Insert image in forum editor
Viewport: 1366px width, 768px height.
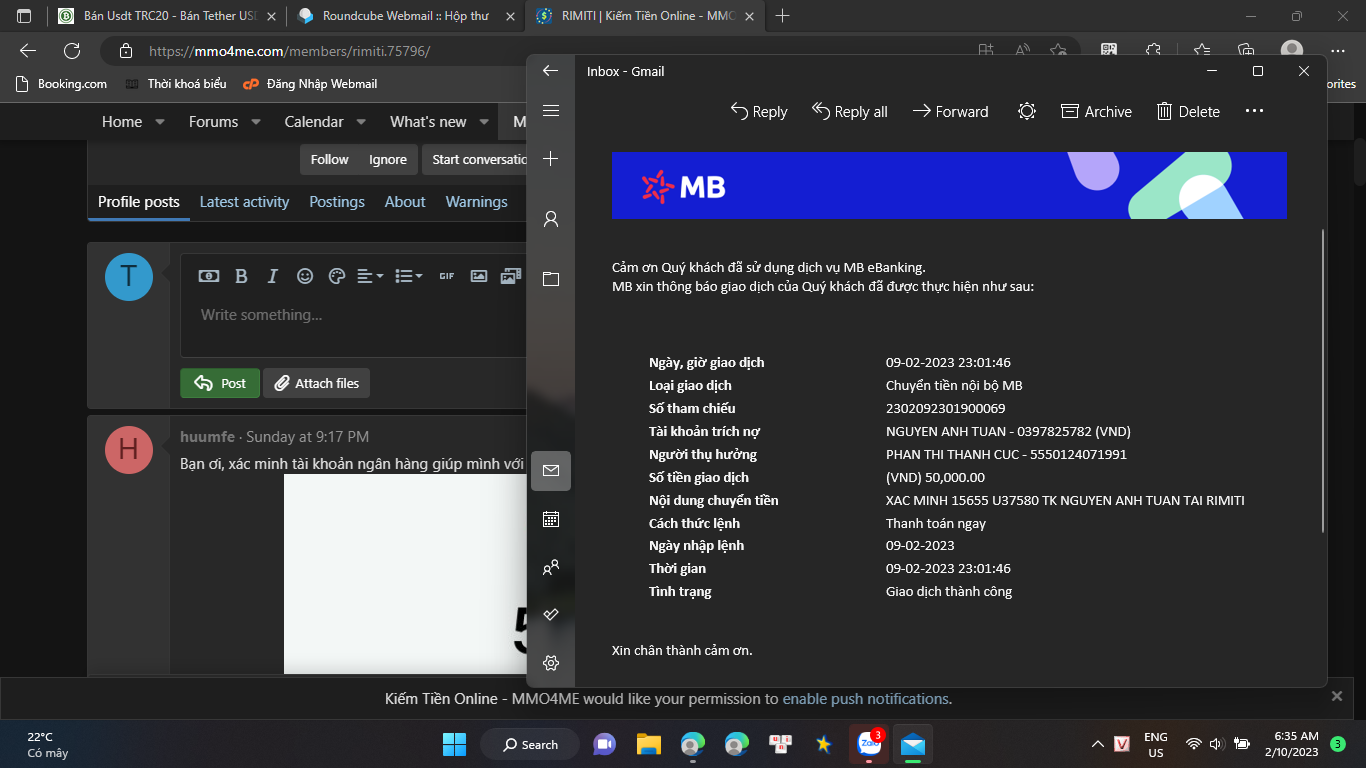479,276
